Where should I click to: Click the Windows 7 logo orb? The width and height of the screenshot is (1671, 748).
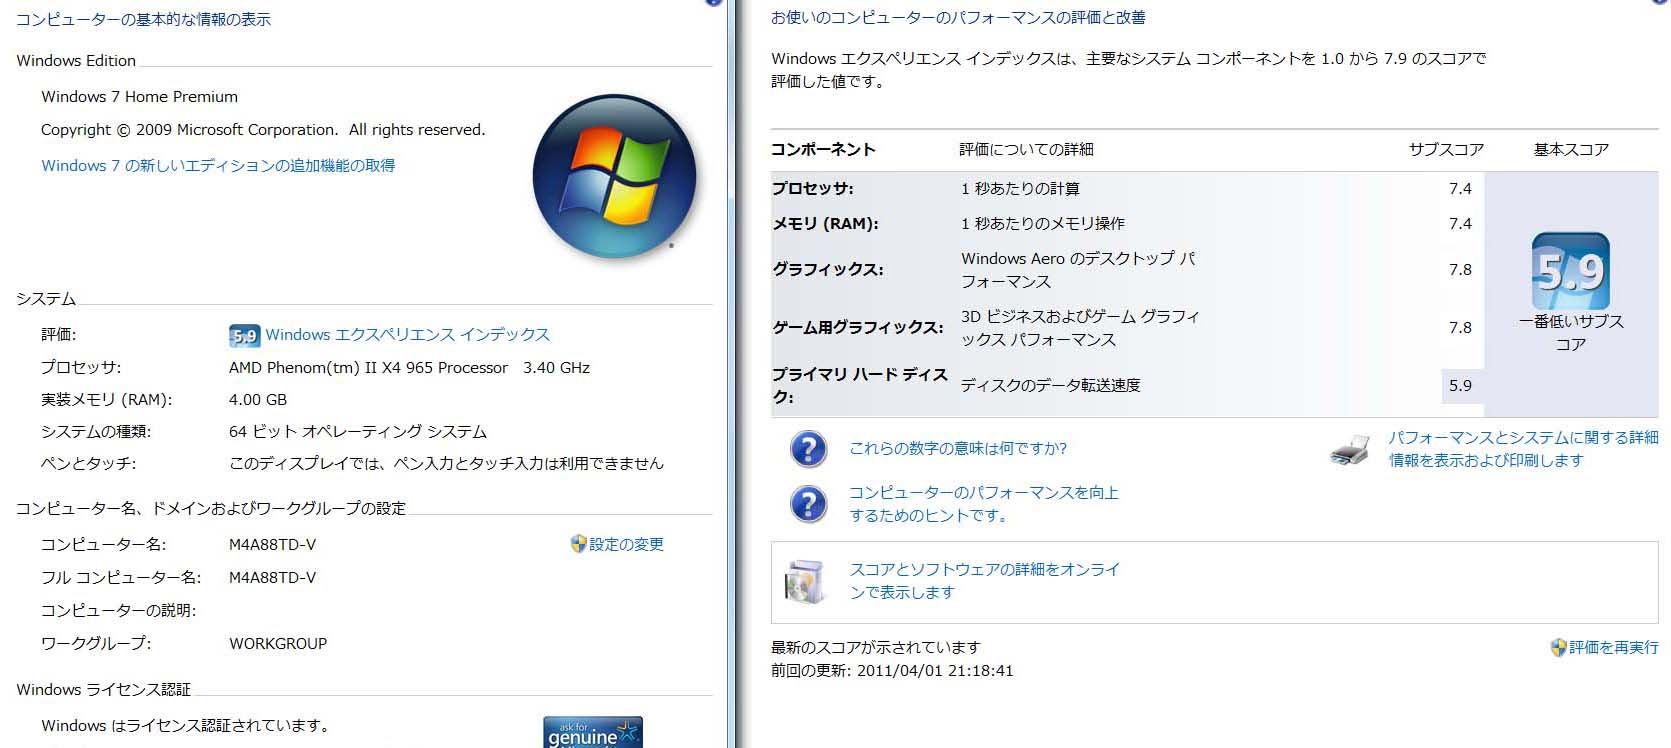click(x=614, y=177)
